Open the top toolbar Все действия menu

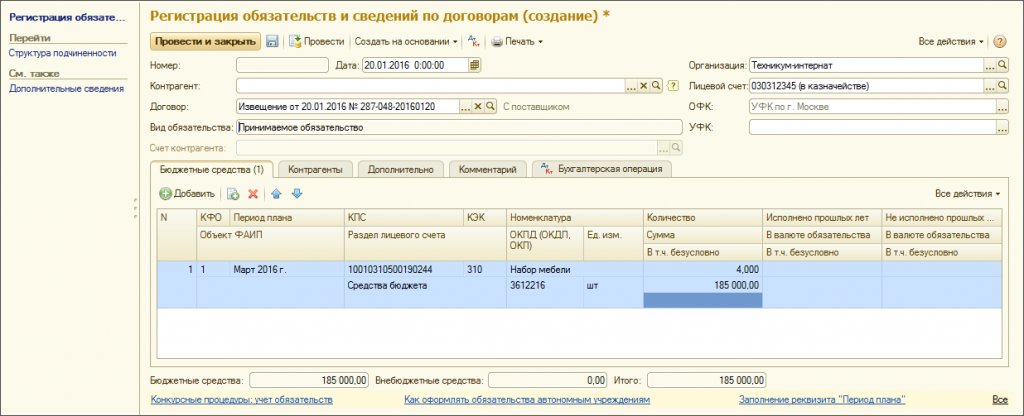(951, 41)
